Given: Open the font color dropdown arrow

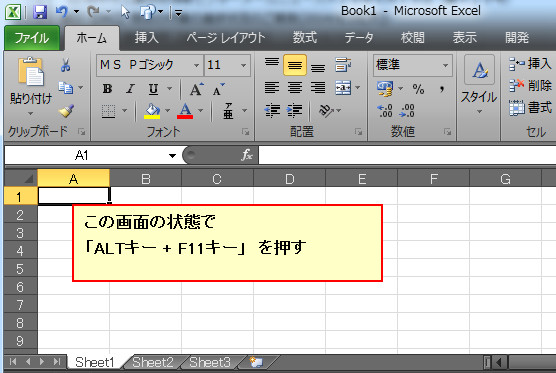Looking at the screenshot, I should point(200,111).
